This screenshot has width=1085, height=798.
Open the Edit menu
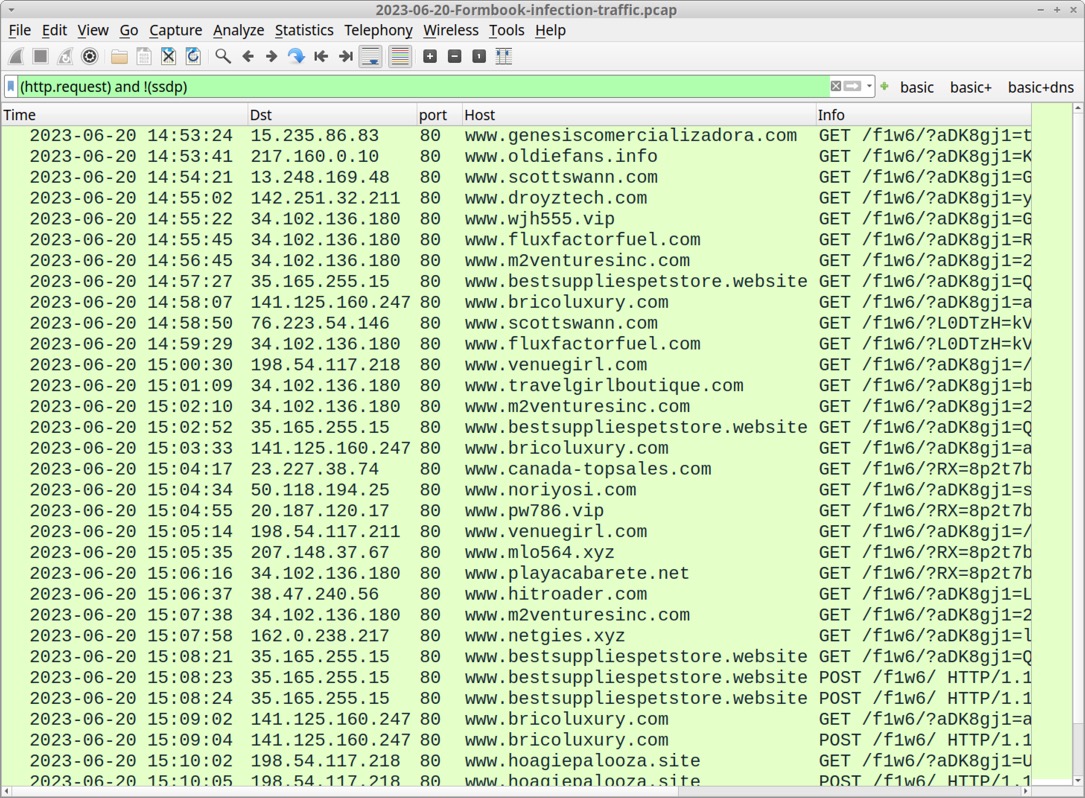[x=54, y=30]
